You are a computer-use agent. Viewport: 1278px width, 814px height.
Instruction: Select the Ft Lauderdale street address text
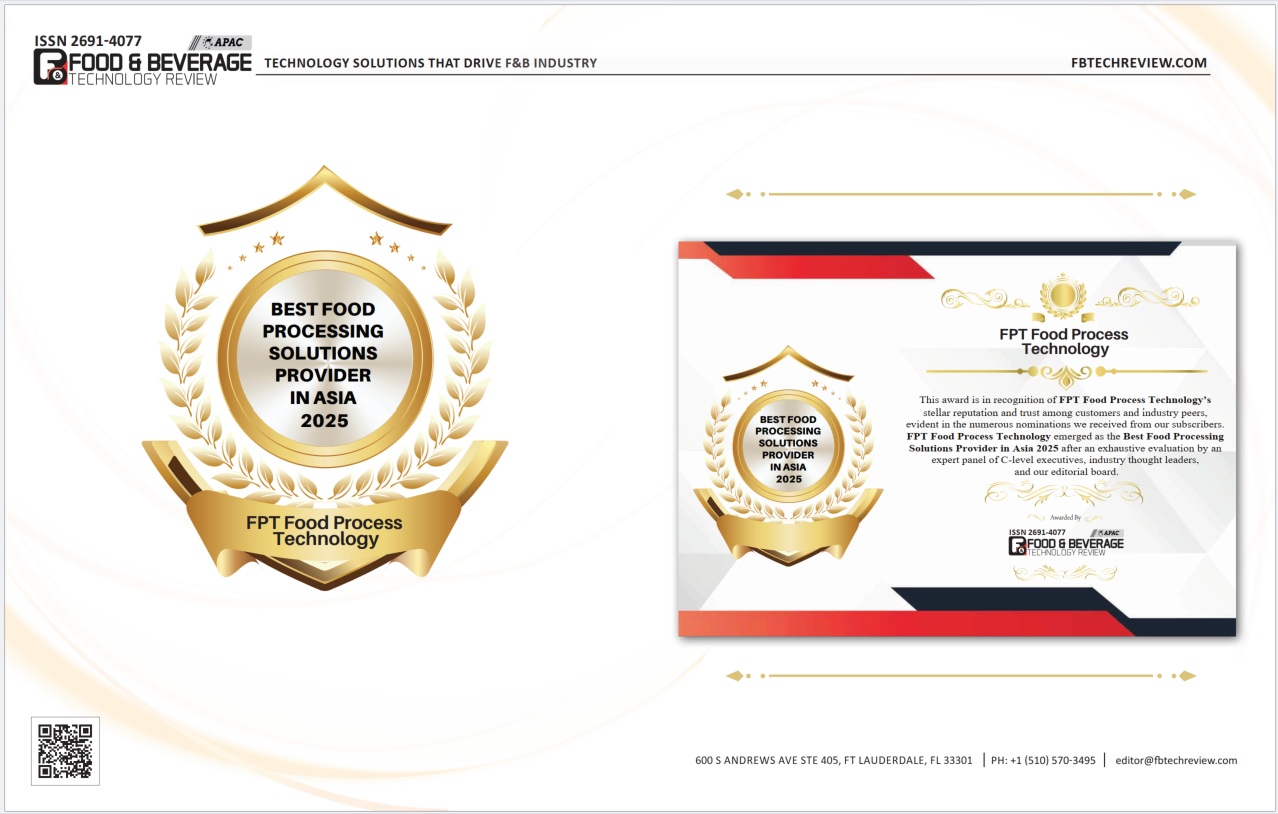(834, 760)
